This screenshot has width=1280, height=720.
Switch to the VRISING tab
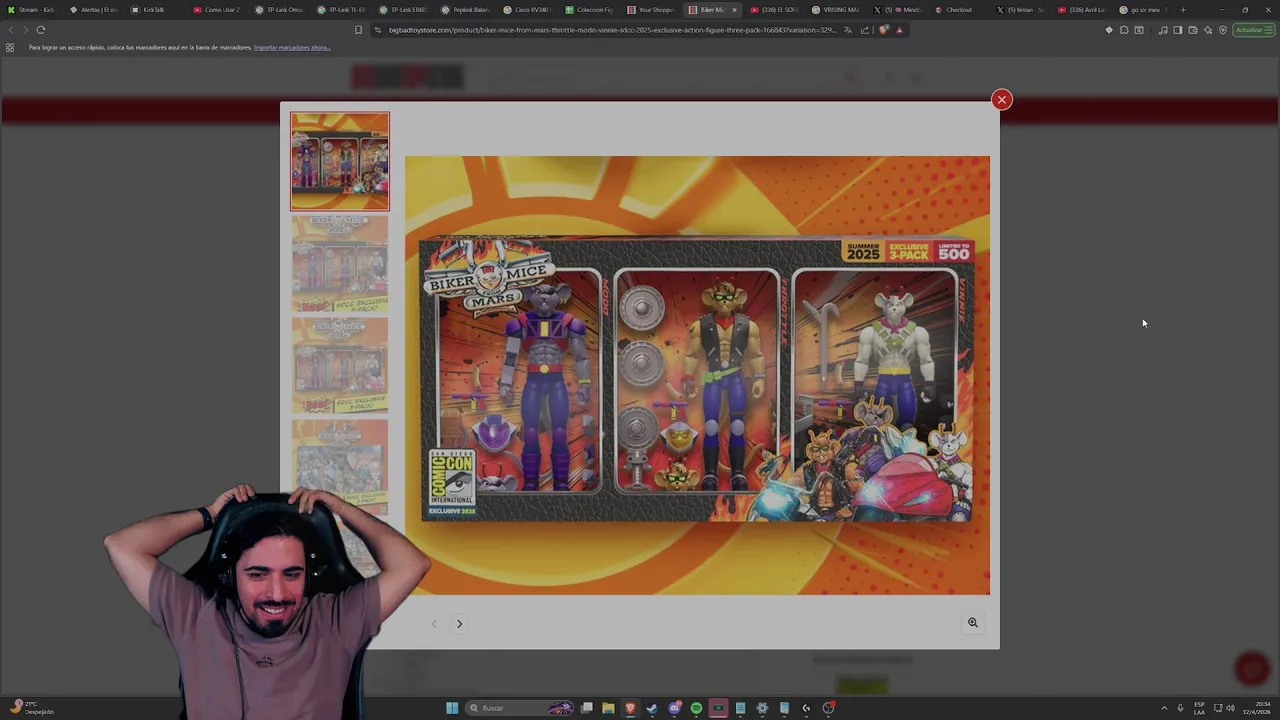click(x=836, y=10)
